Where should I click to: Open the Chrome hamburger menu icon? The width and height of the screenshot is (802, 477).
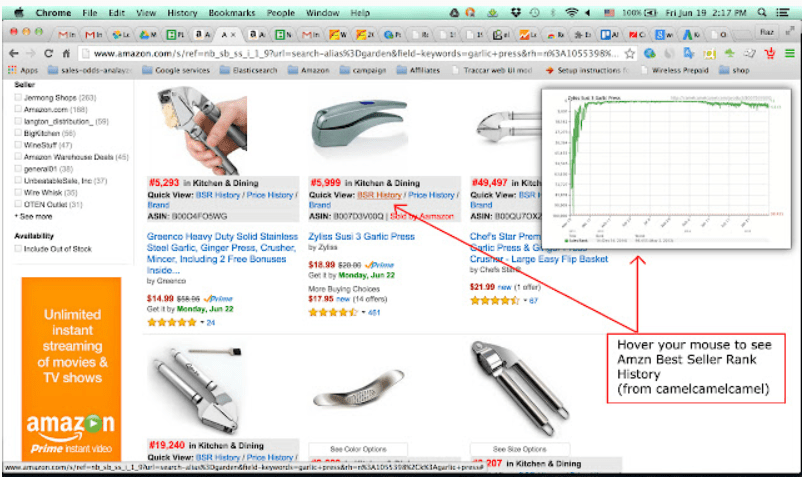[790, 53]
